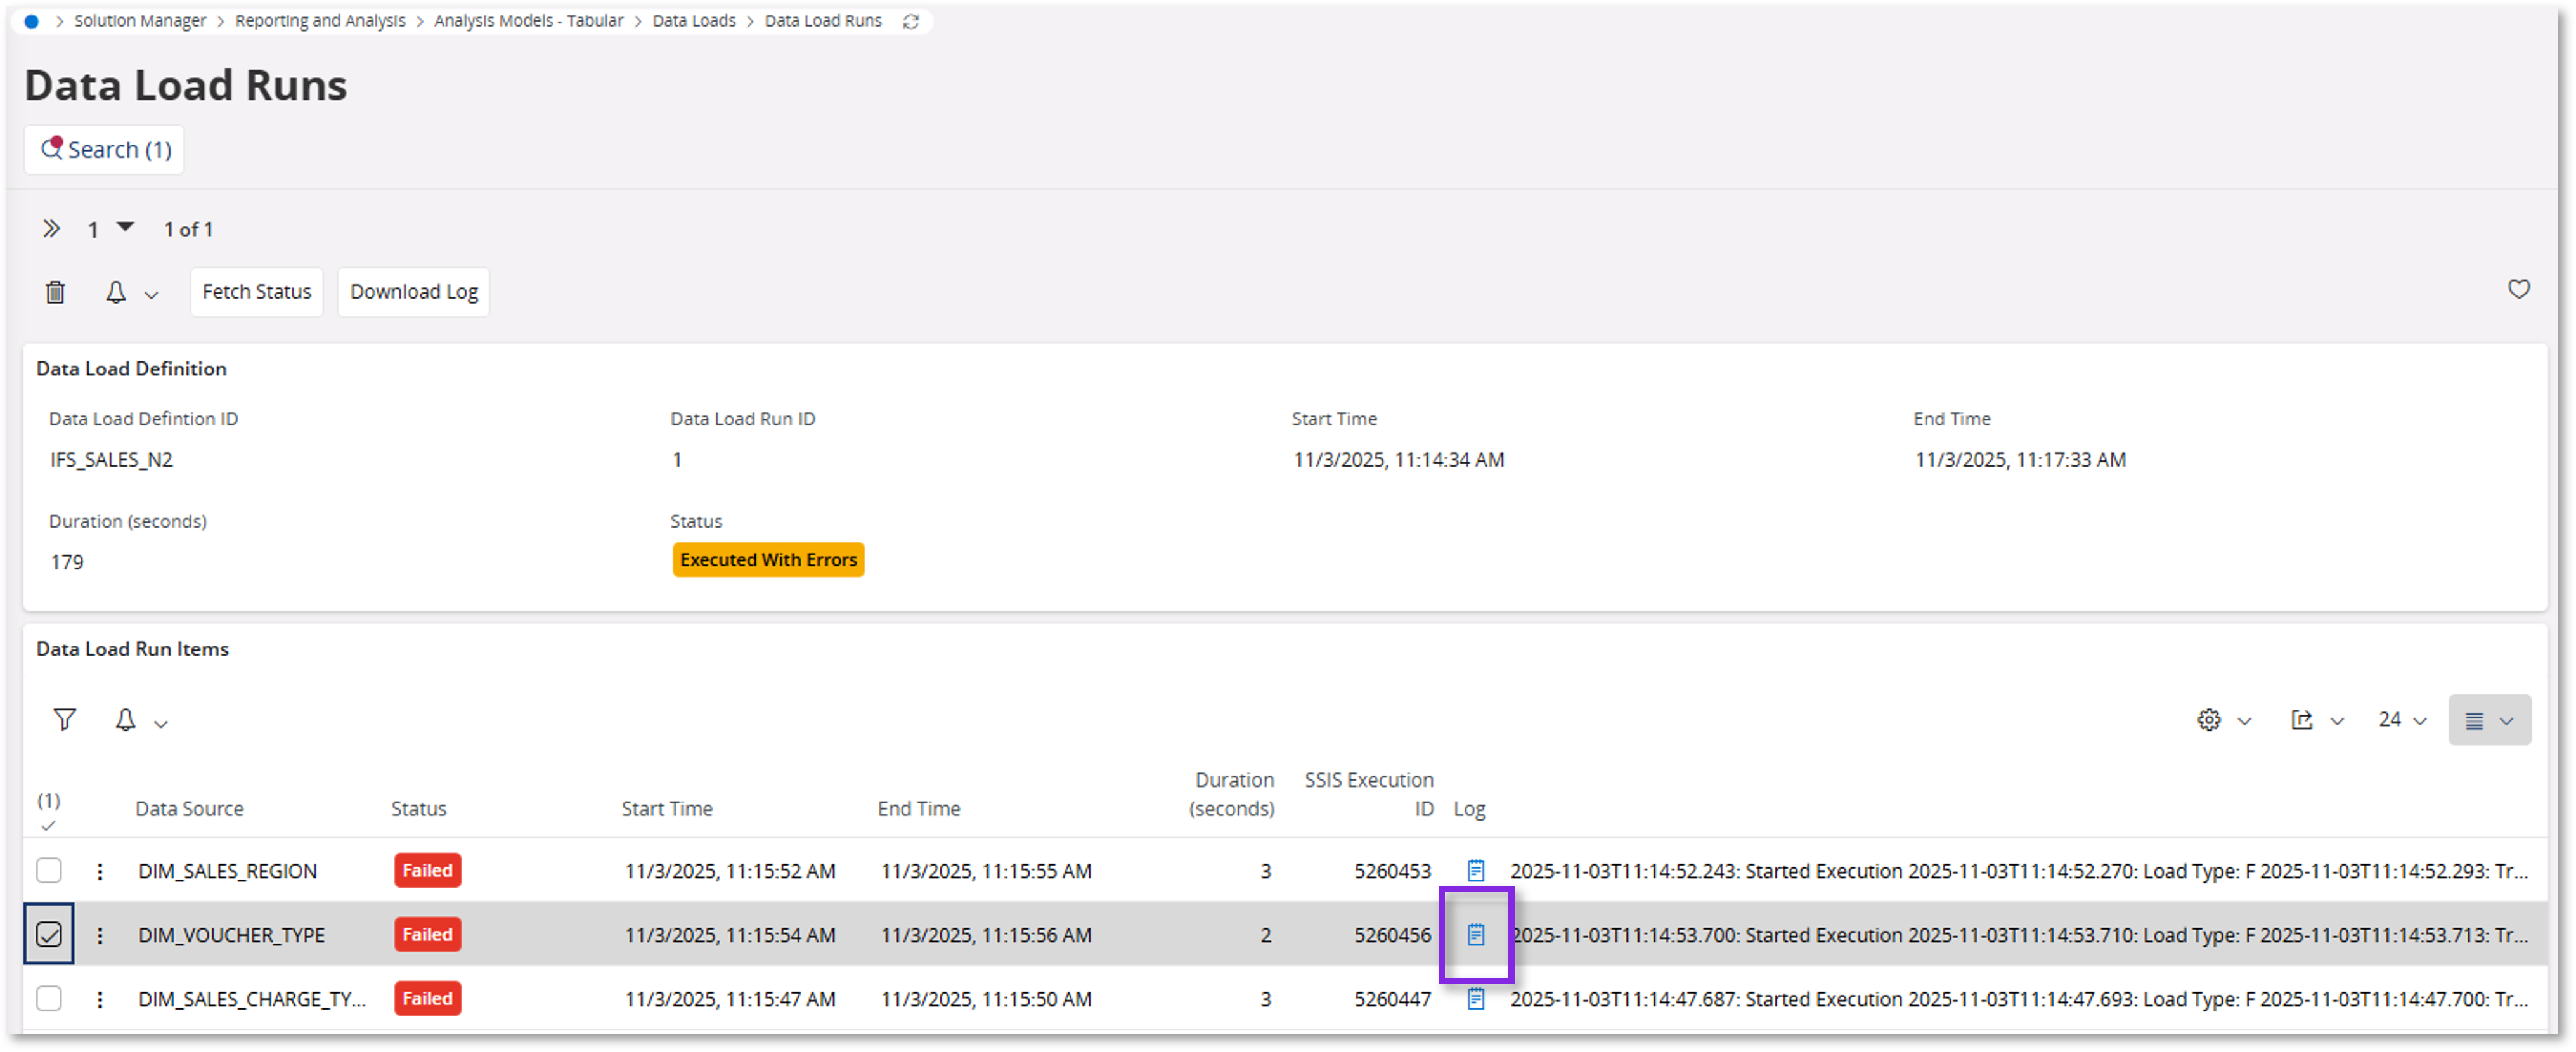The image size is (2576, 1052).
Task: Expand Run Items bell dropdown chevron
Action: point(161,724)
